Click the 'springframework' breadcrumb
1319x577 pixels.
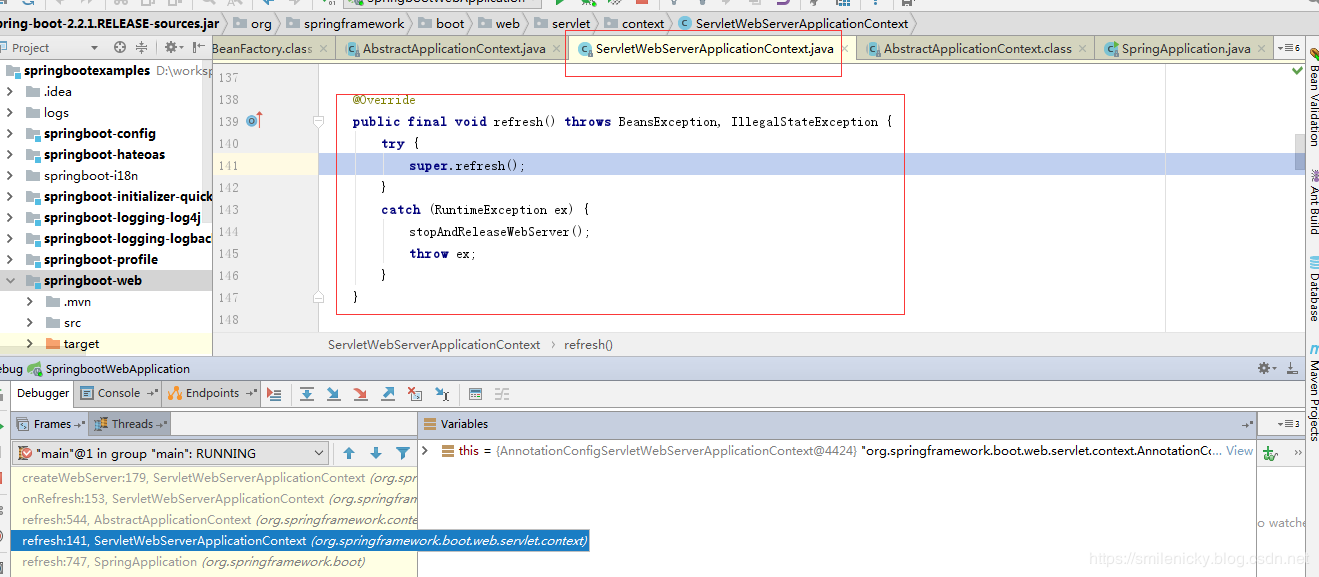click(345, 23)
